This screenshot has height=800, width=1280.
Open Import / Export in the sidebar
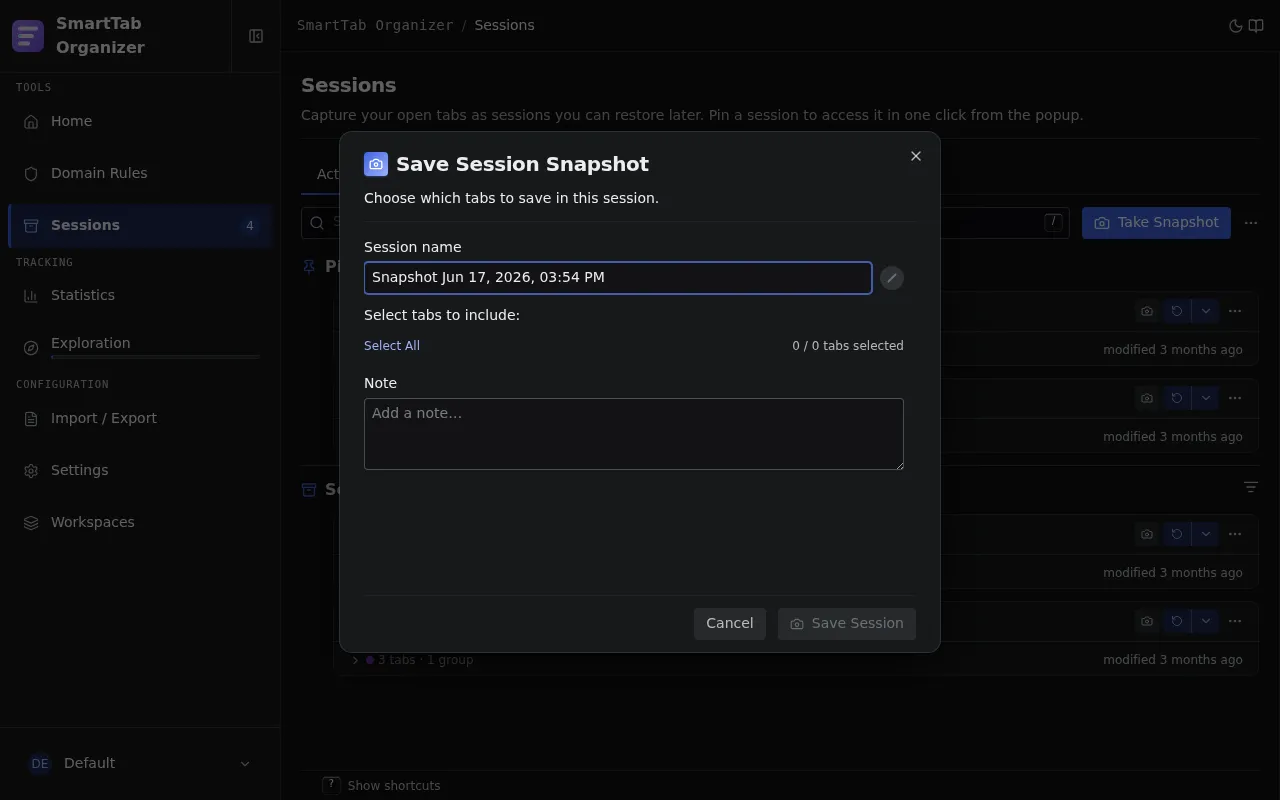[140, 418]
